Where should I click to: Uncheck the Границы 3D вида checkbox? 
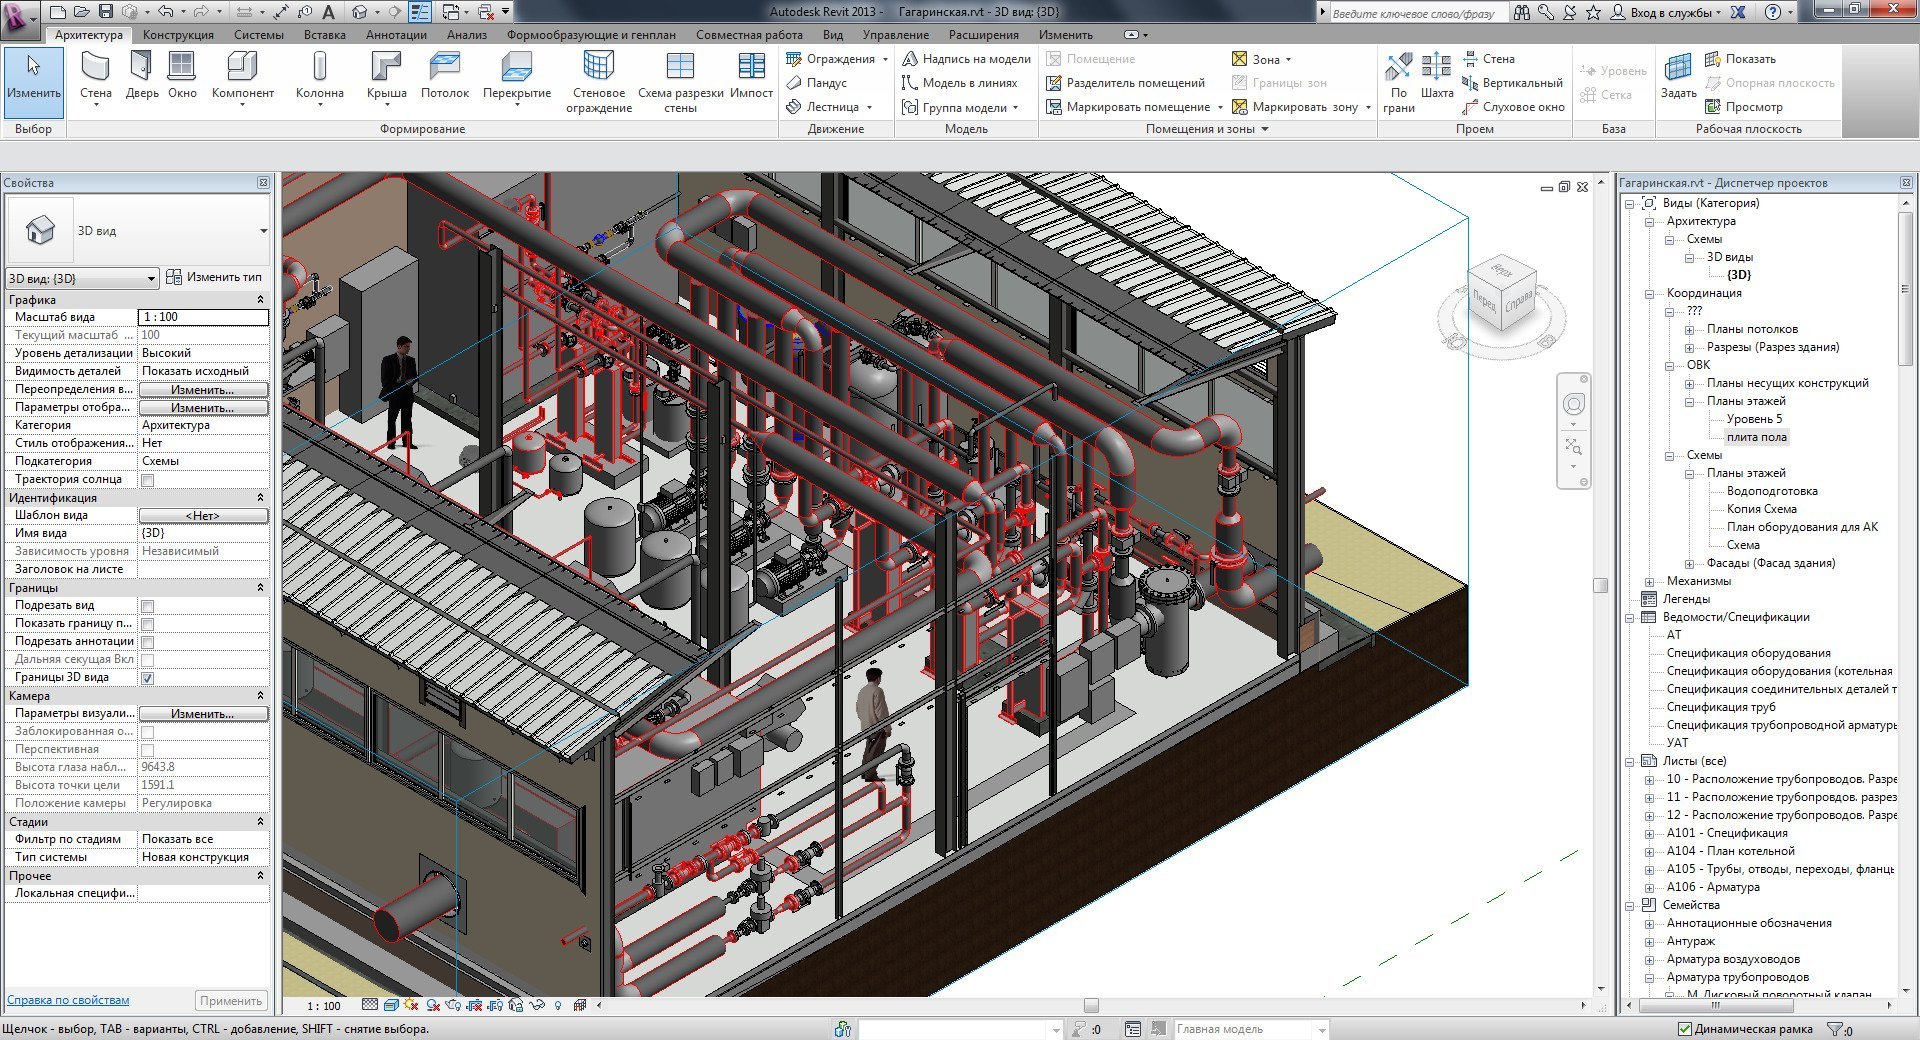click(147, 678)
